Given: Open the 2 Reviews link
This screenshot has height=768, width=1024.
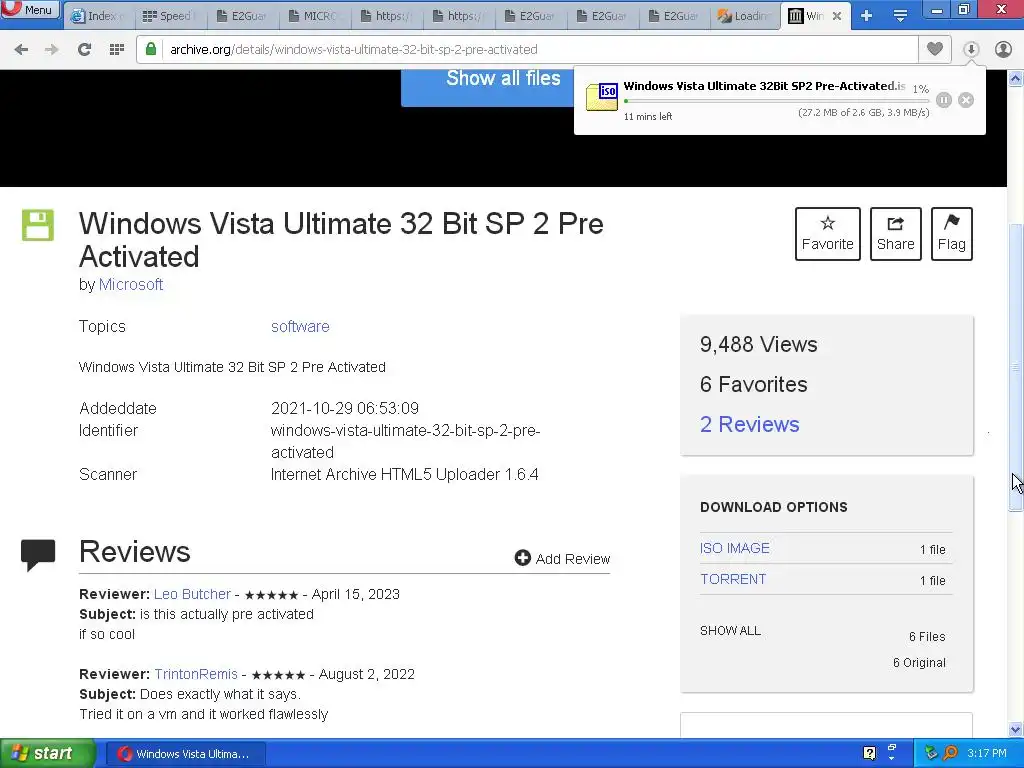Looking at the screenshot, I should [x=749, y=424].
